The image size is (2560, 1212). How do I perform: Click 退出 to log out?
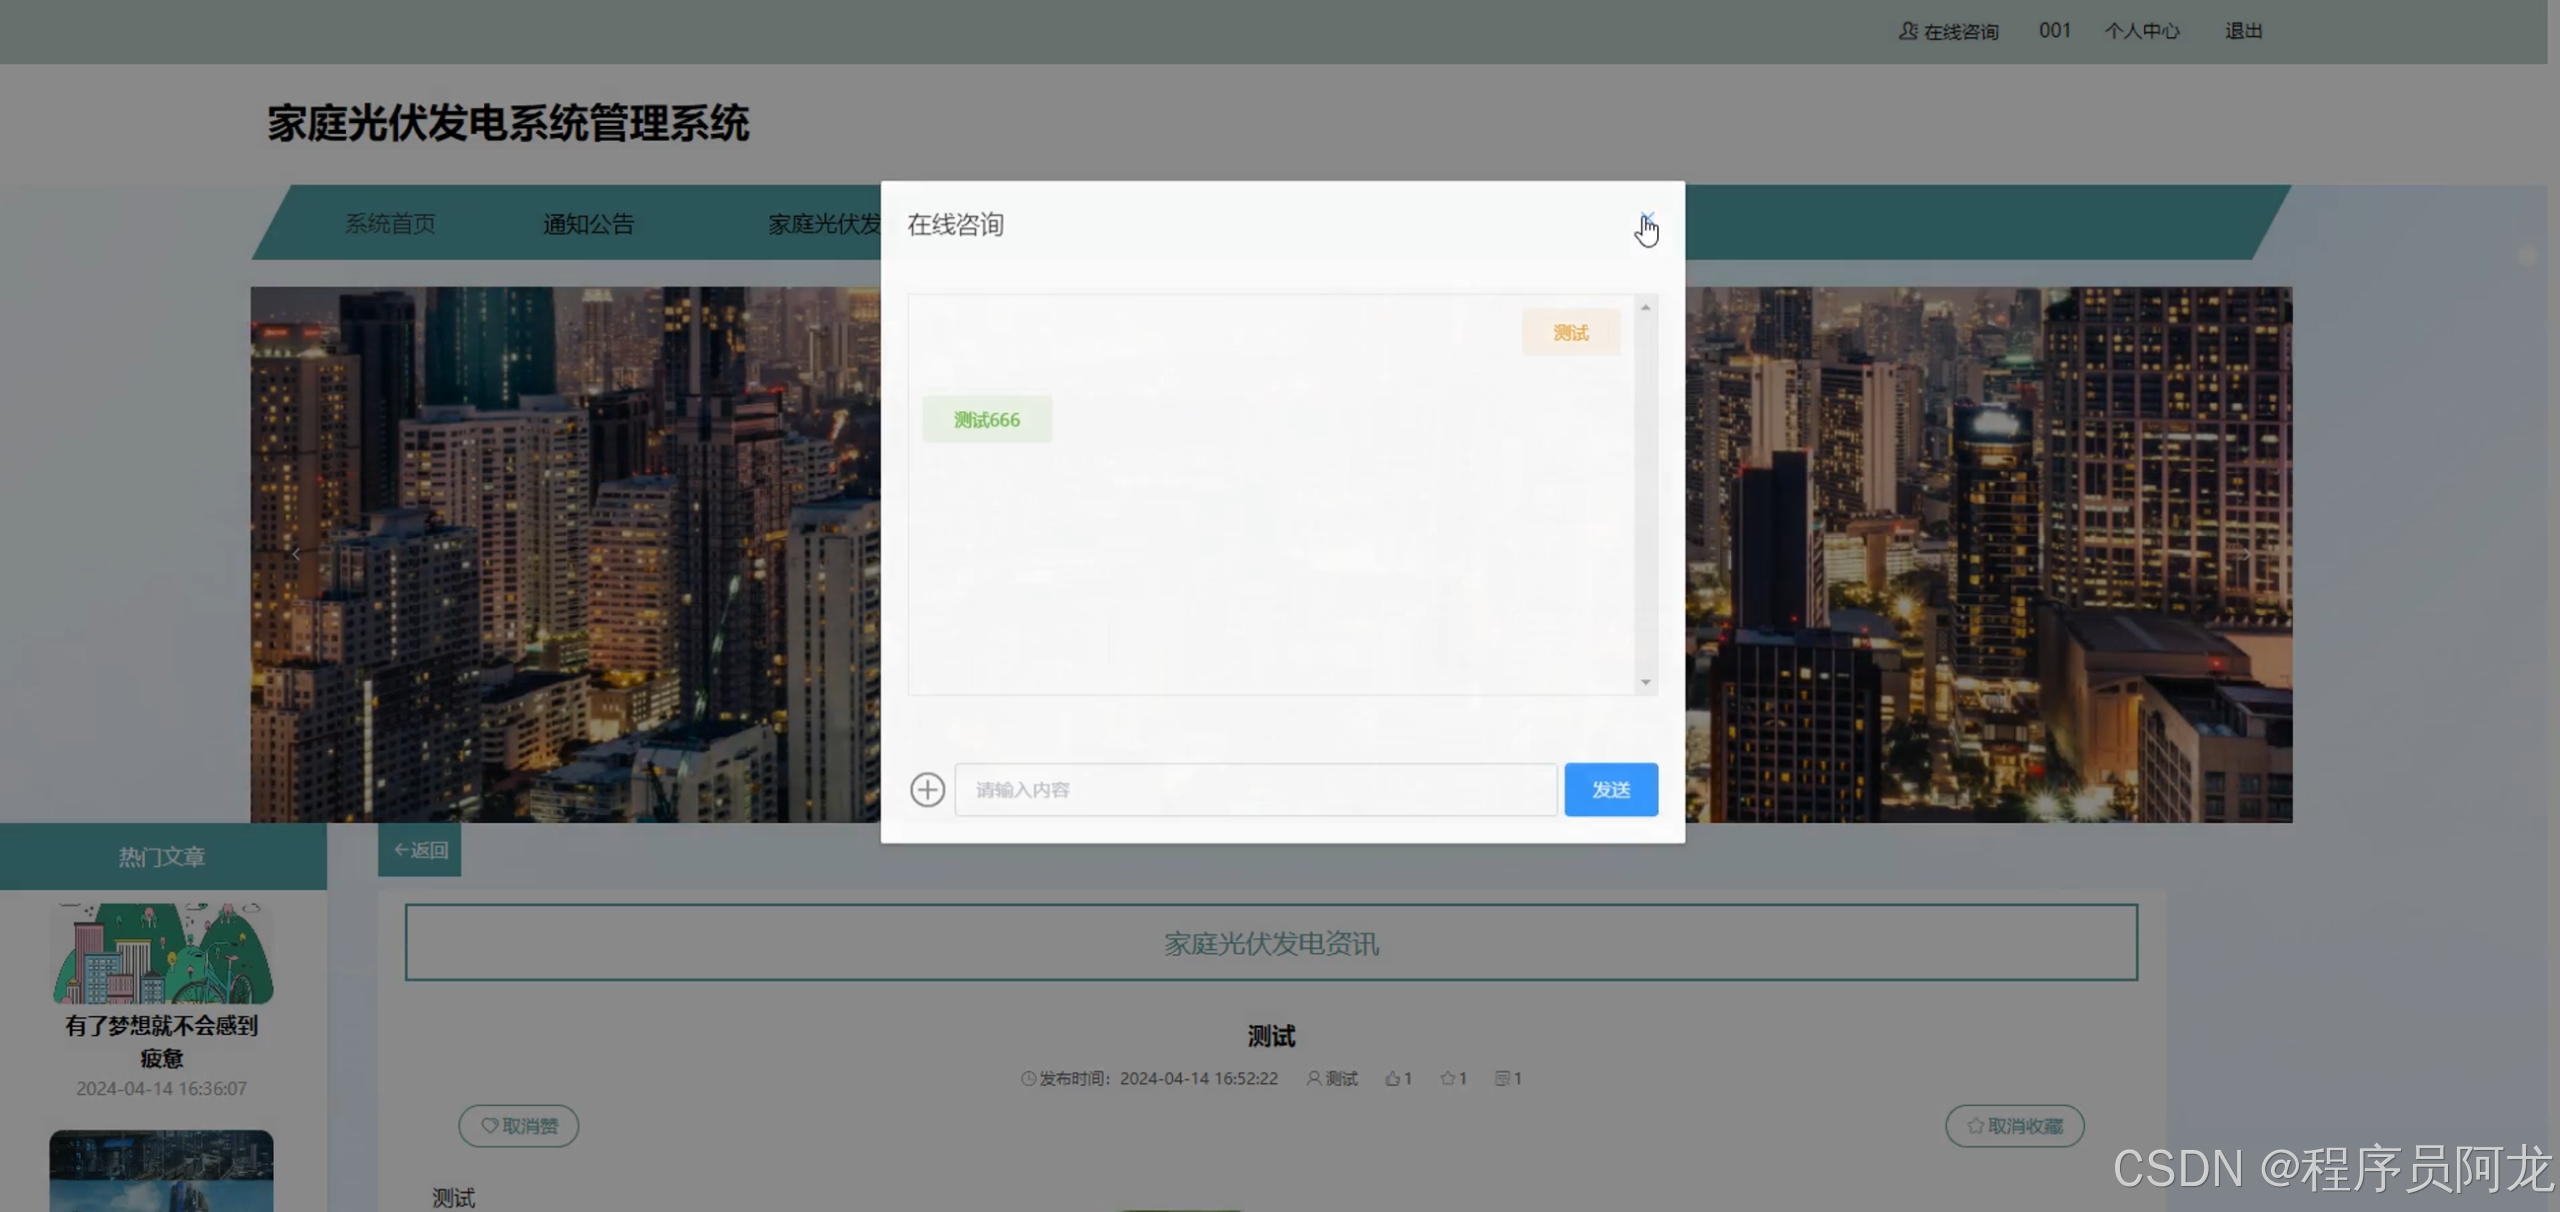pos(2243,31)
